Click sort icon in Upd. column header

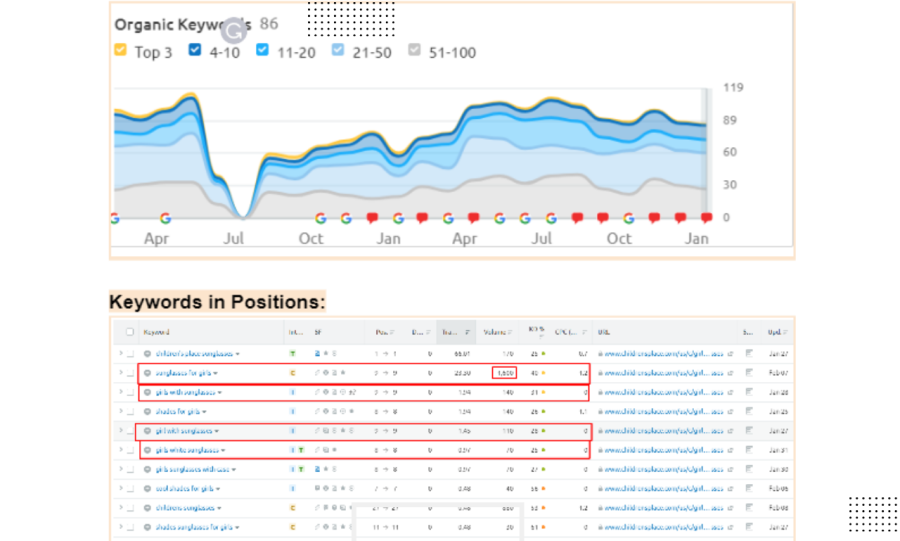point(785,332)
